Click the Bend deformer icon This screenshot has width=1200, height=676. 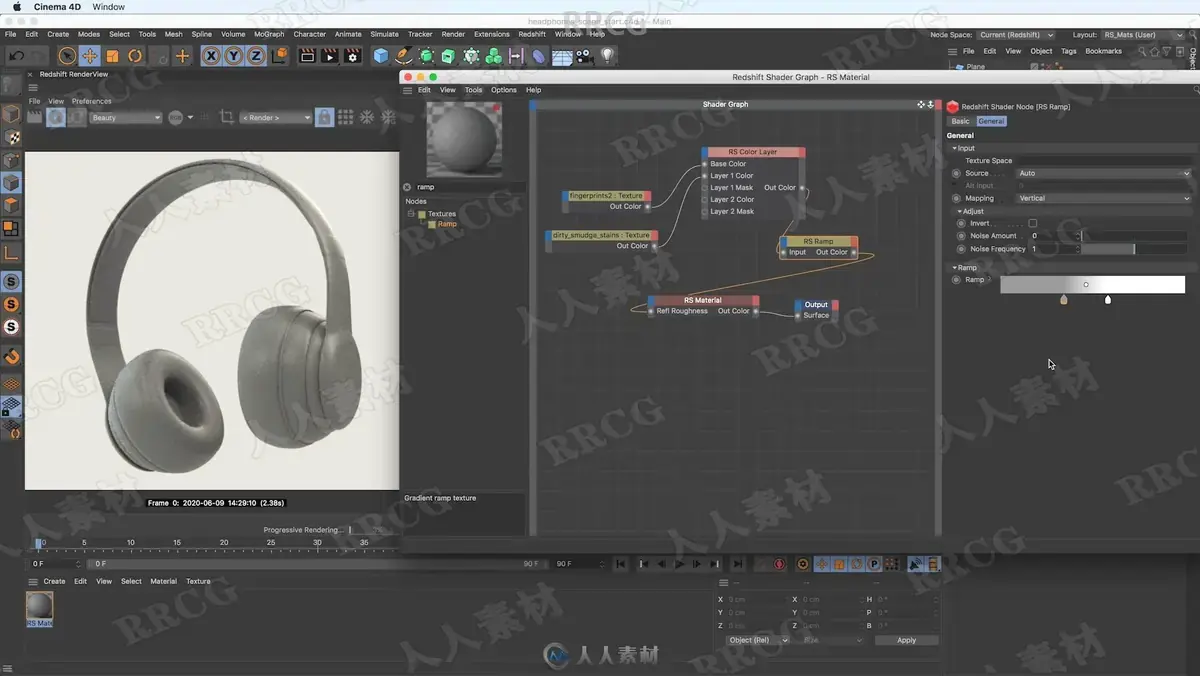539,56
